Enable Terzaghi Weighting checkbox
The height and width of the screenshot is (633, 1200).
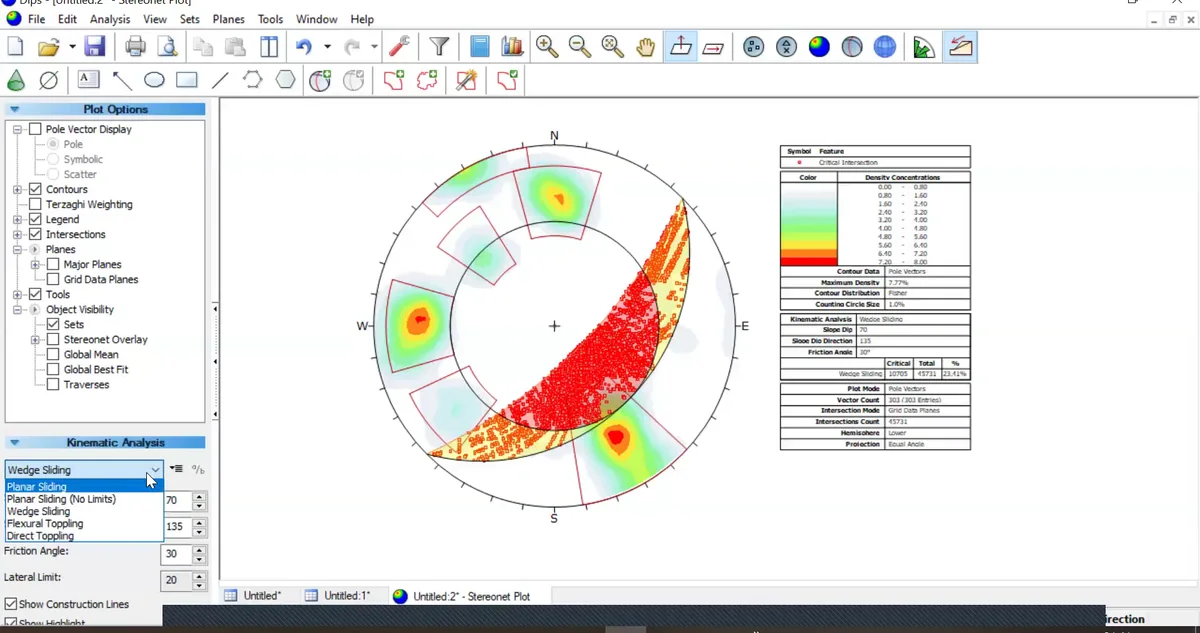[x=36, y=204]
